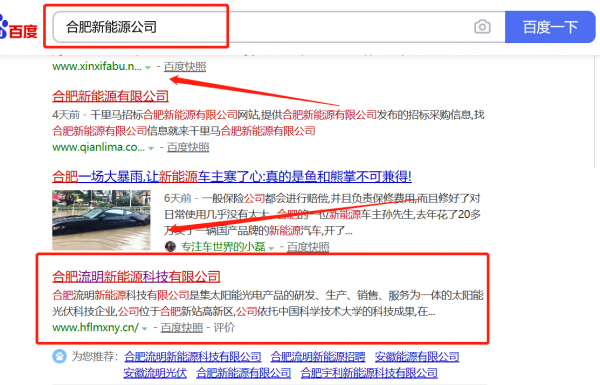
Task: Expand dropdown arrow after www.xinxifabu.n...
Action: click(148, 68)
